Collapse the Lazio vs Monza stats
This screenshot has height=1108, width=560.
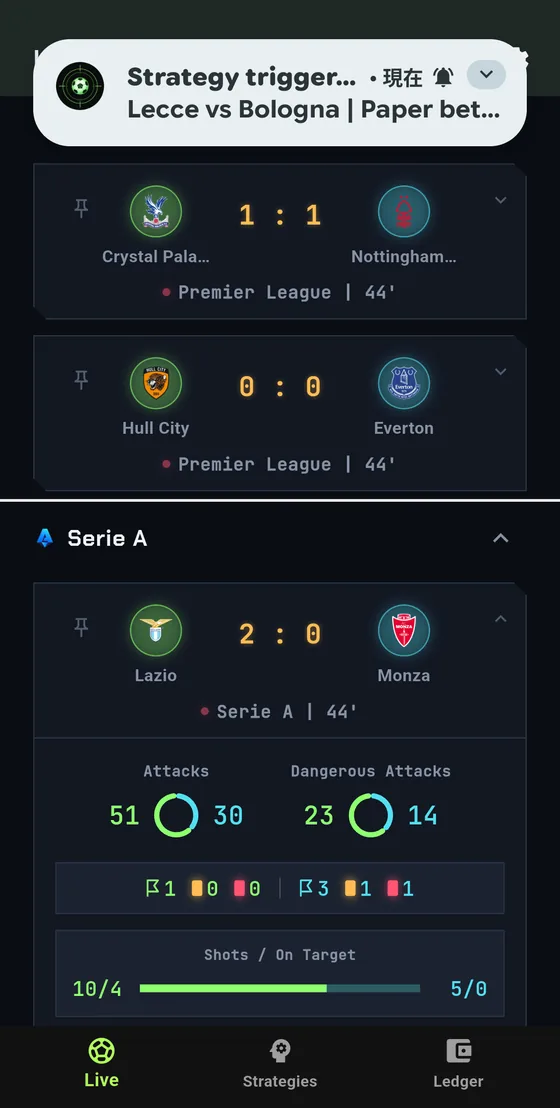pyautogui.click(x=501, y=619)
